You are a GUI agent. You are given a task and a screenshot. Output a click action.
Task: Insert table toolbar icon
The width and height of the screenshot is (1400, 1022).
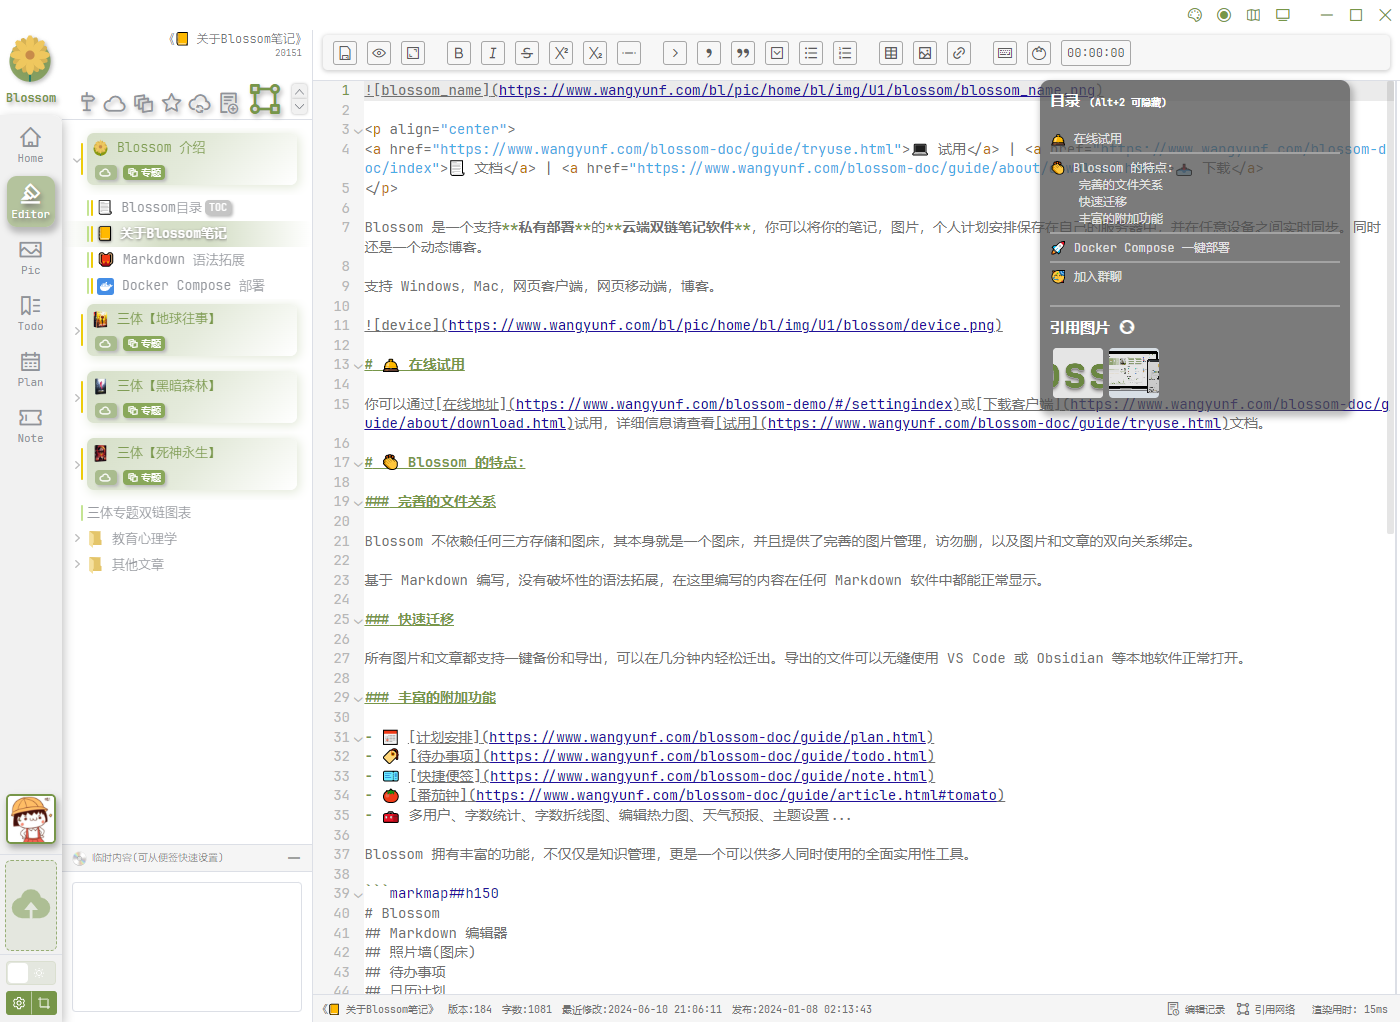click(x=891, y=53)
